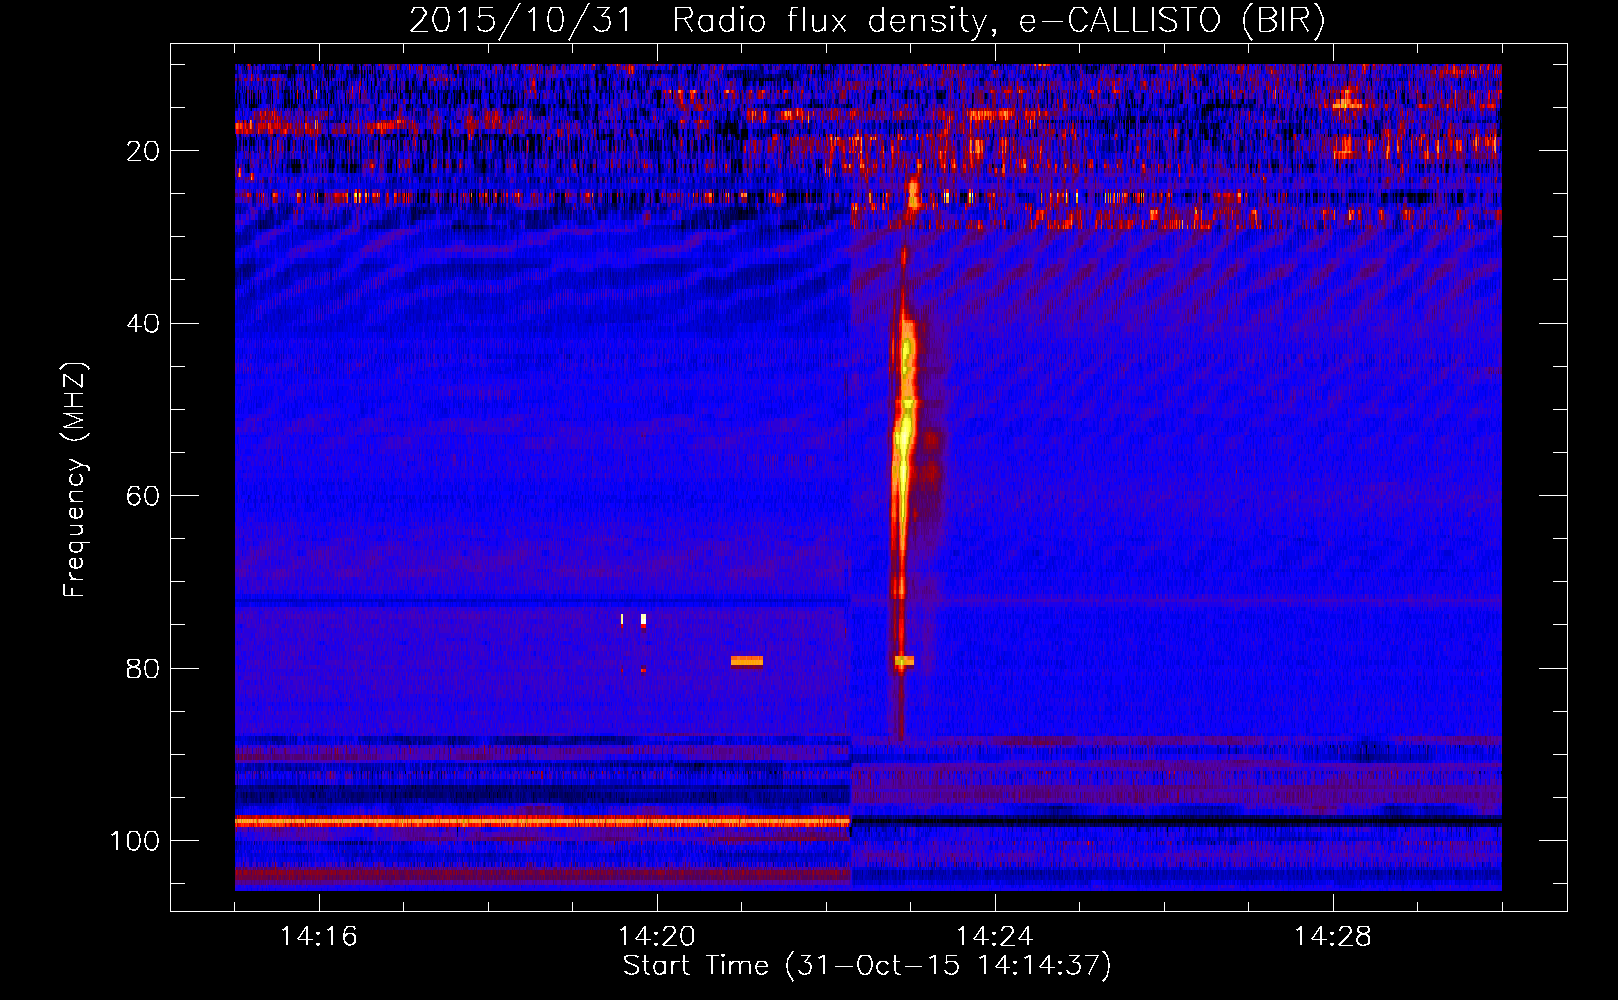Click the 14:16 time tick label
1618x1000 pixels.
point(319,936)
